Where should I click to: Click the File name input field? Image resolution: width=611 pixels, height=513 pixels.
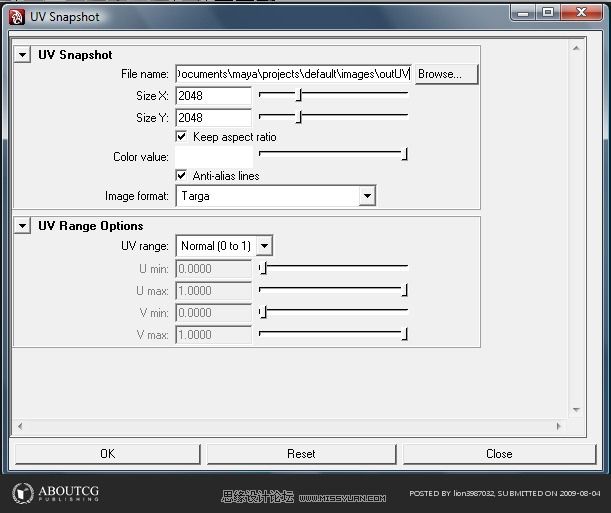pos(293,74)
